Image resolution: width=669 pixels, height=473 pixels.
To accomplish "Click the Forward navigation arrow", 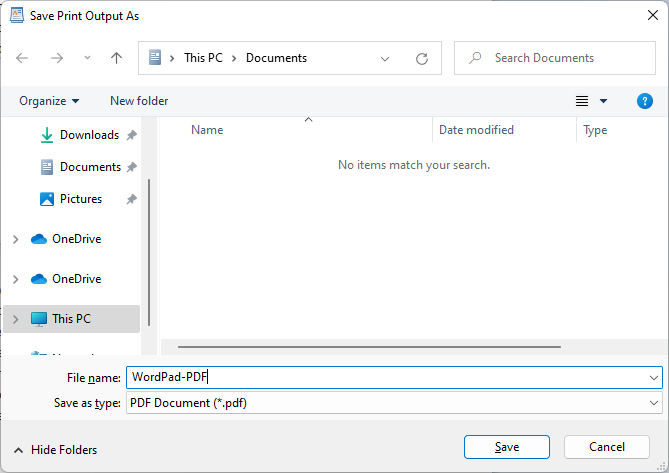I will [57, 58].
